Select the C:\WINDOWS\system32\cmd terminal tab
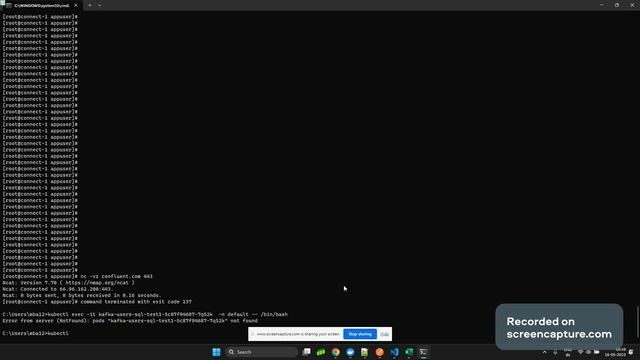This screenshot has height=360, width=640. 41,5
